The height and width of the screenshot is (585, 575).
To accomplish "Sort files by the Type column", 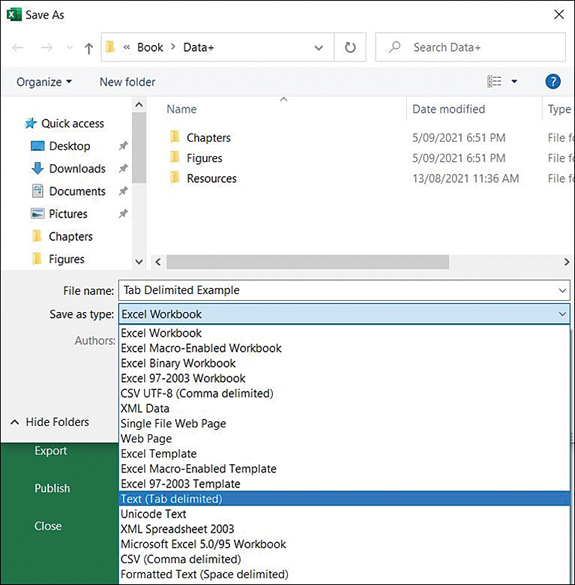I will tap(559, 109).
